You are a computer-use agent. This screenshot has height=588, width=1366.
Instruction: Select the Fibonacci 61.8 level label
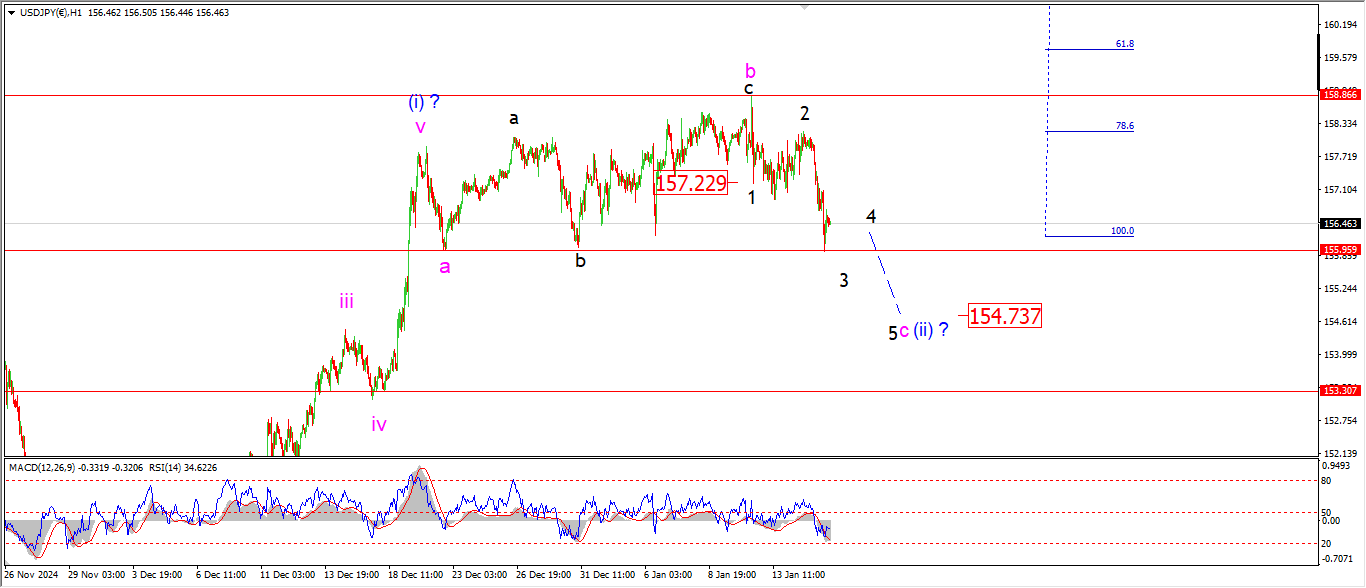(1125, 44)
